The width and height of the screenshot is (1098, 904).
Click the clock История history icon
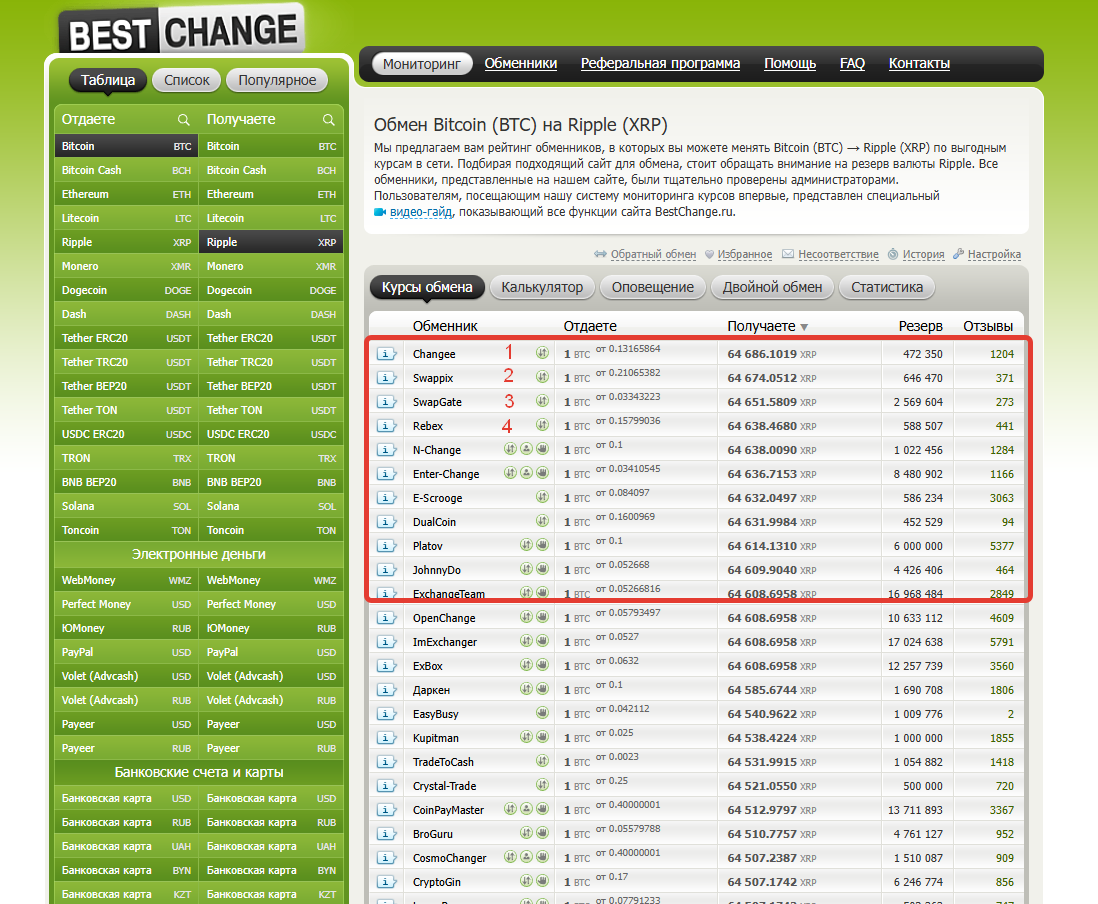tap(893, 255)
